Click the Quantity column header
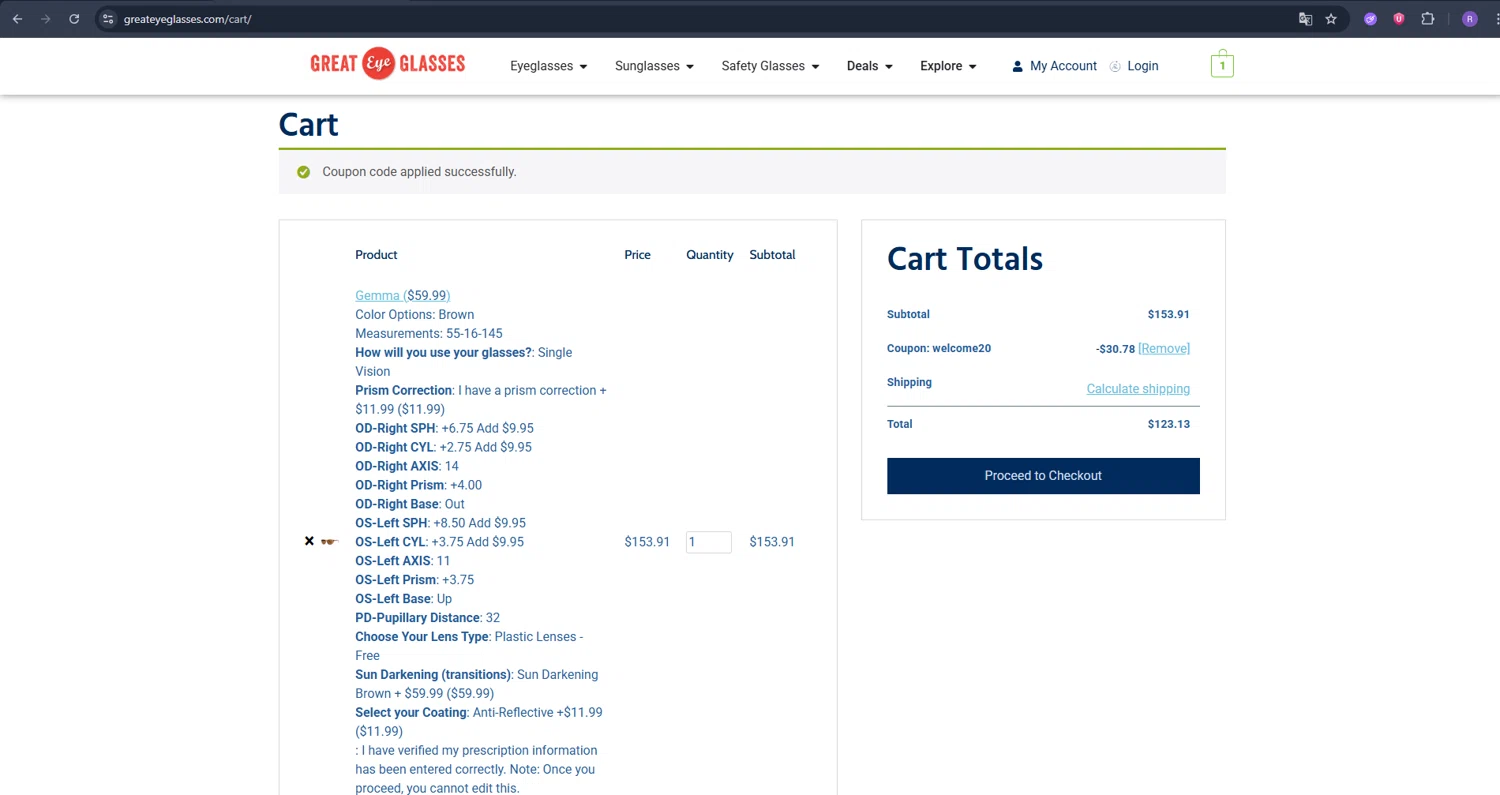This screenshot has height=795, width=1500. (x=710, y=255)
